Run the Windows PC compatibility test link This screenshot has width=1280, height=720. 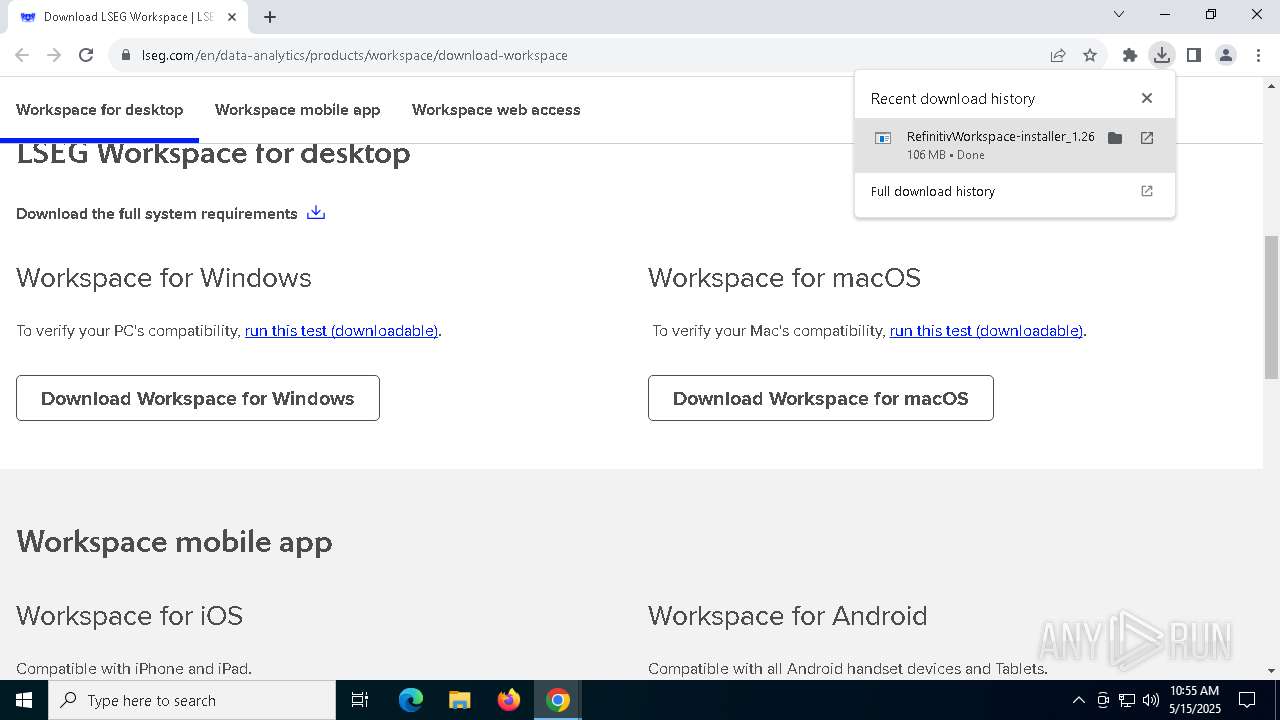coord(341,331)
